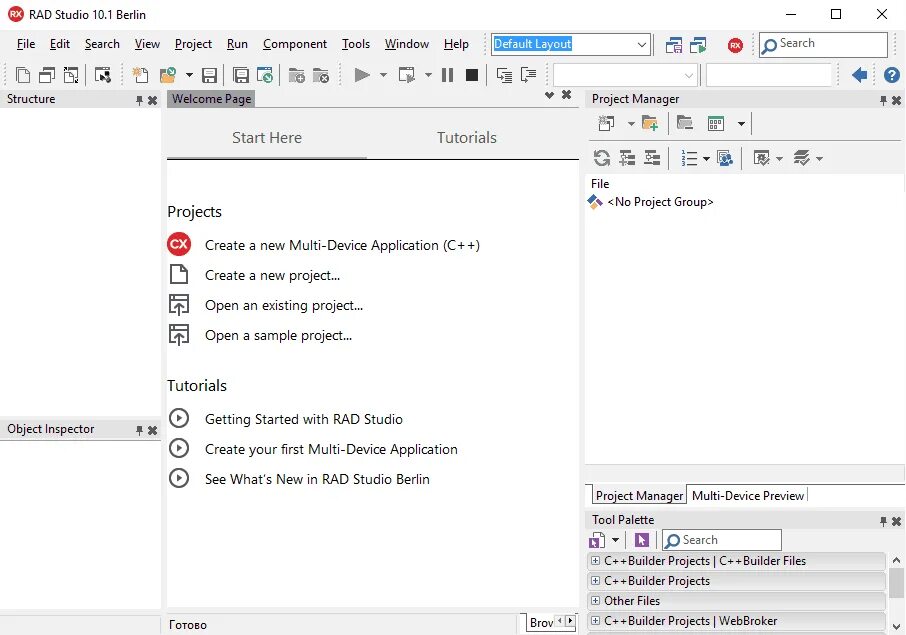
Task: Open the Tools menu
Action: tap(355, 44)
